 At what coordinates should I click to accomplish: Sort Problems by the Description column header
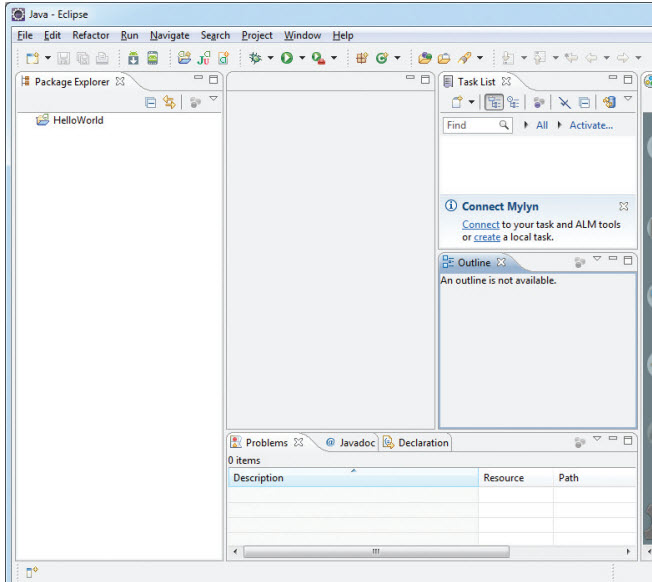[x=353, y=478]
